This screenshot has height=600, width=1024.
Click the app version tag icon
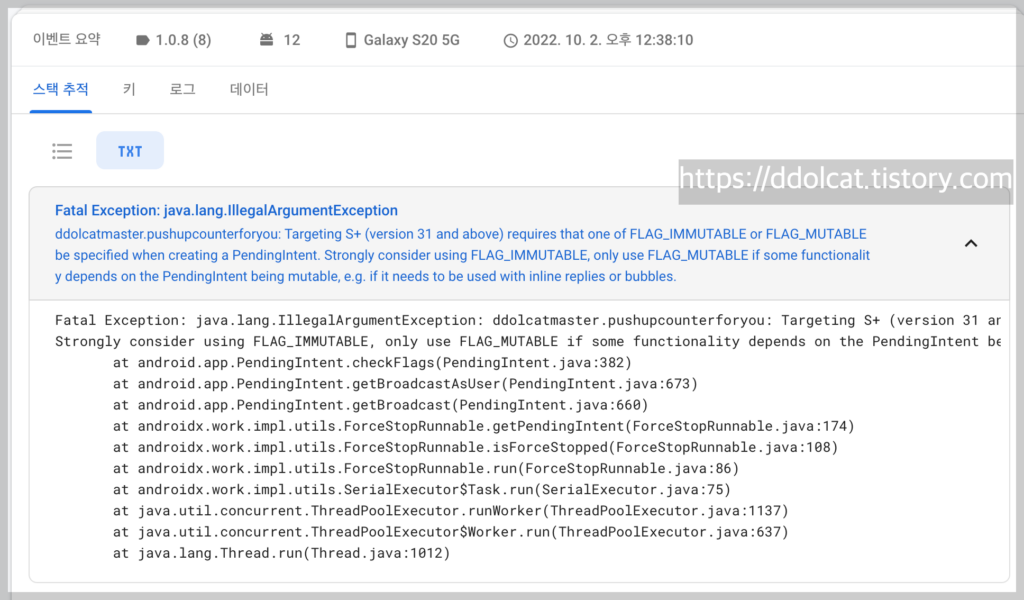pyautogui.click(x=143, y=40)
